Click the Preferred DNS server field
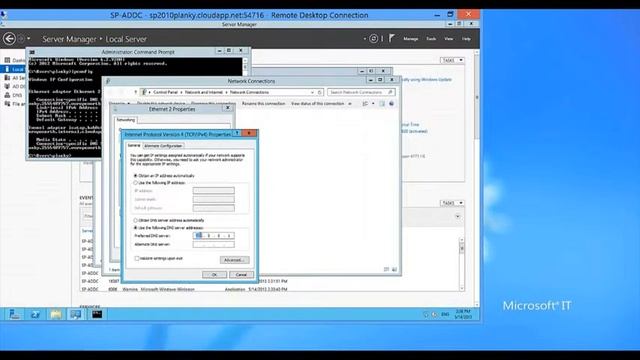 (x=213, y=236)
